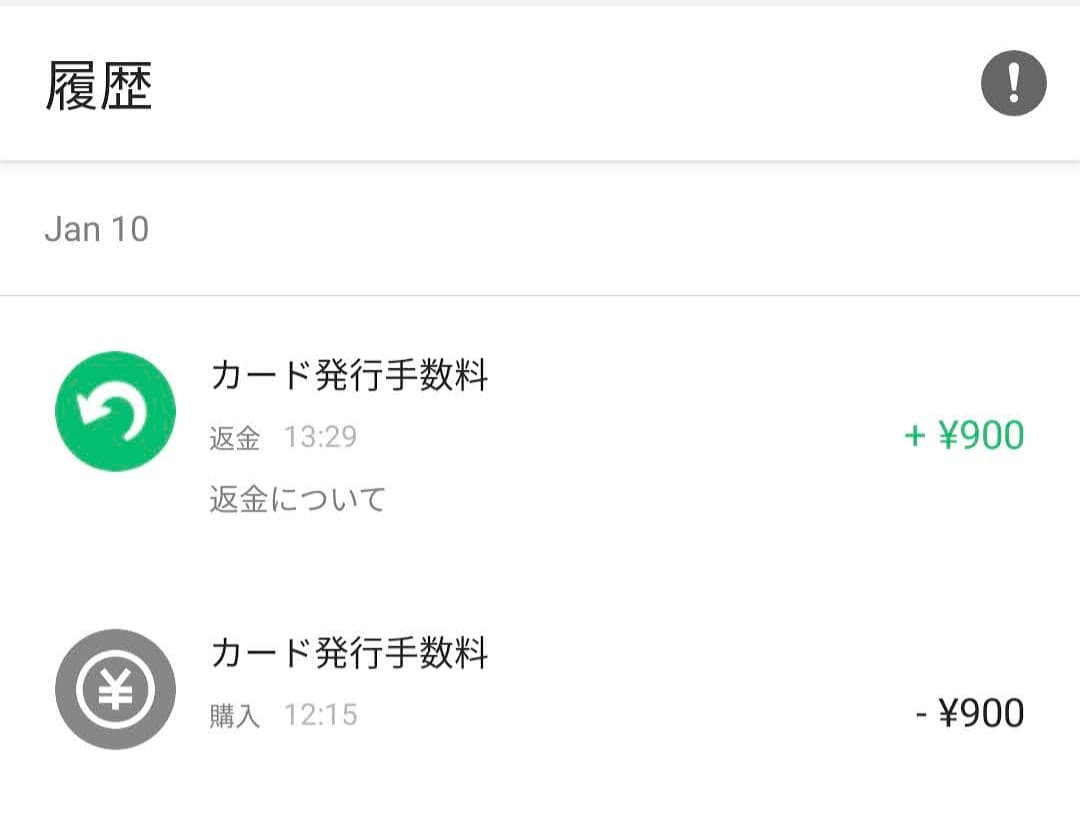The height and width of the screenshot is (818, 1080).
Task: Tap the exclamation info icon in header
Action: click(1013, 84)
